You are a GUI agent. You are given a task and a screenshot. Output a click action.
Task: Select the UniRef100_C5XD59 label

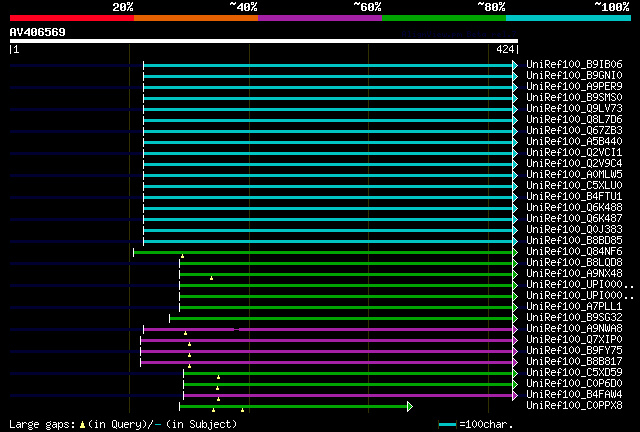[x=574, y=373]
